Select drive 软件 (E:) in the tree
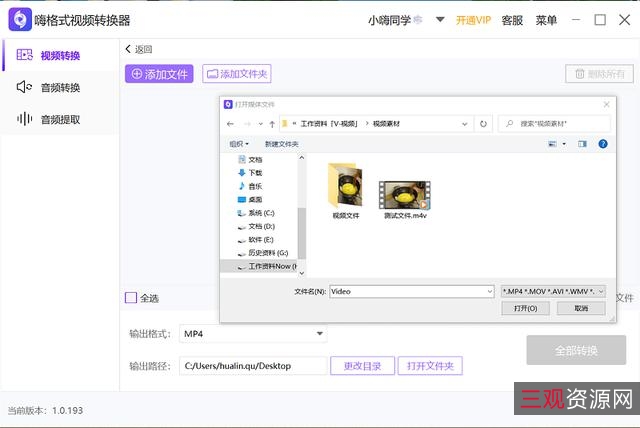This screenshot has width=640, height=428. point(260,240)
